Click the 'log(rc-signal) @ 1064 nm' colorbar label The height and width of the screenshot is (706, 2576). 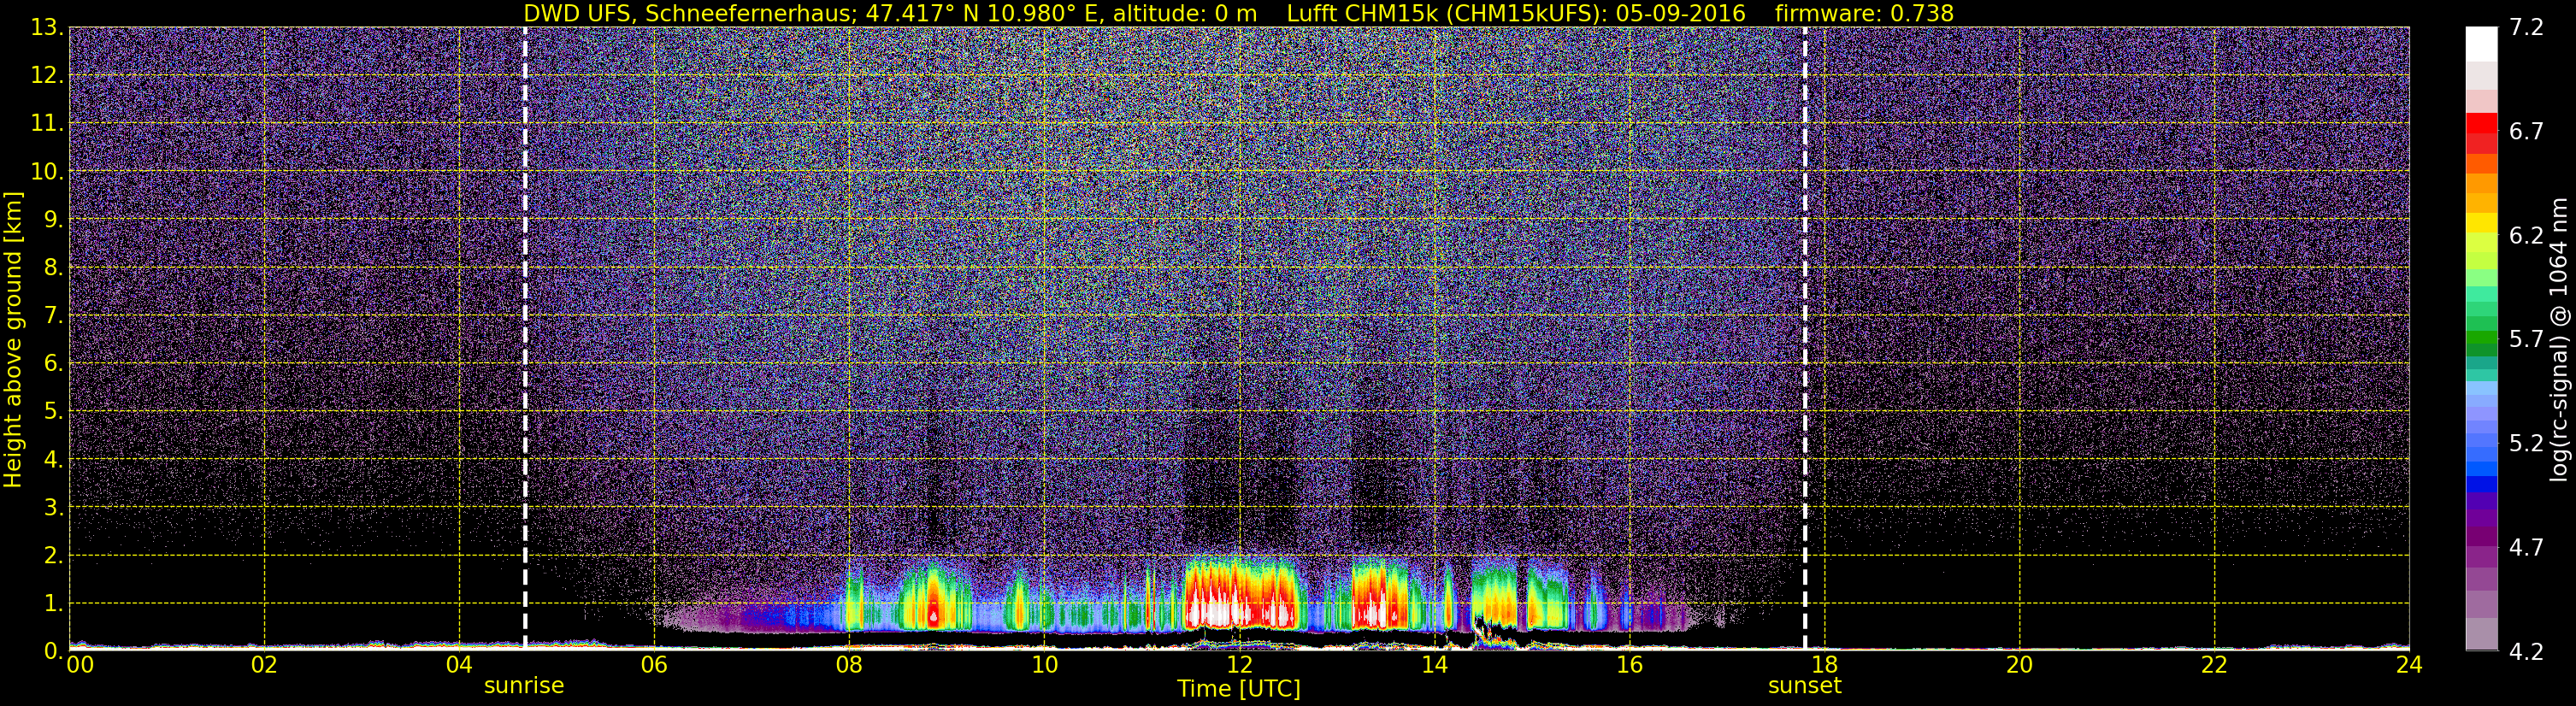point(2558,339)
